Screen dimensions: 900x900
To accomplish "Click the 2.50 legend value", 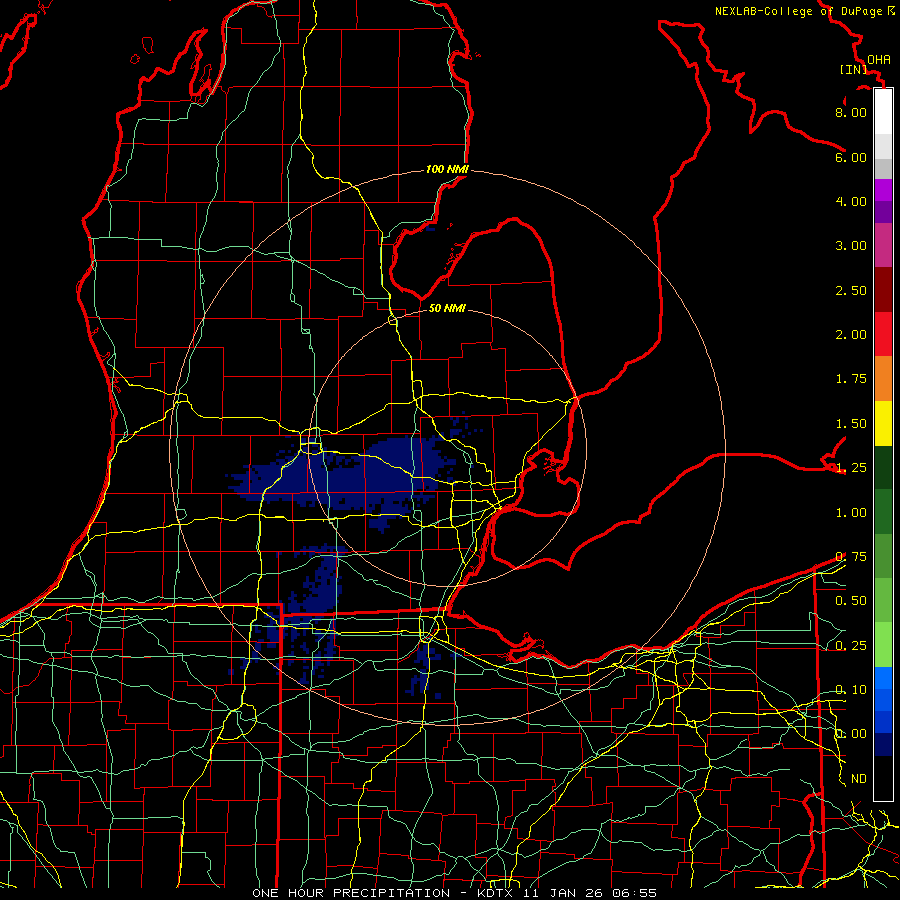I will tap(851, 290).
